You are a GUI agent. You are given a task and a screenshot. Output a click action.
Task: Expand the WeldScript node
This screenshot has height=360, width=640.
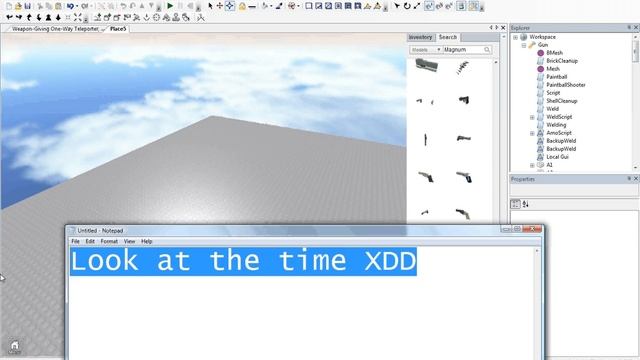(x=532, y=117)
